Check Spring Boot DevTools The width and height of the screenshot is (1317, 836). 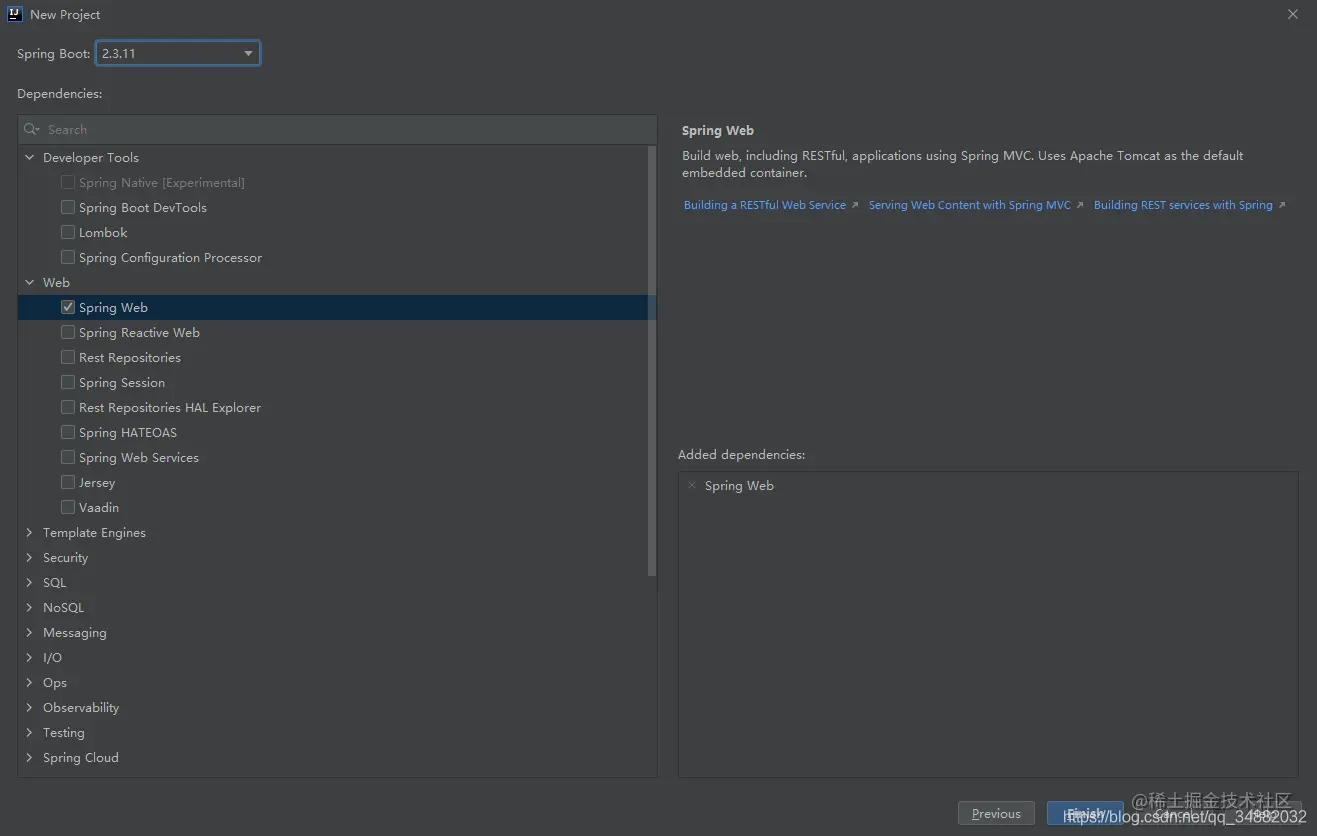tap(68, 207)
